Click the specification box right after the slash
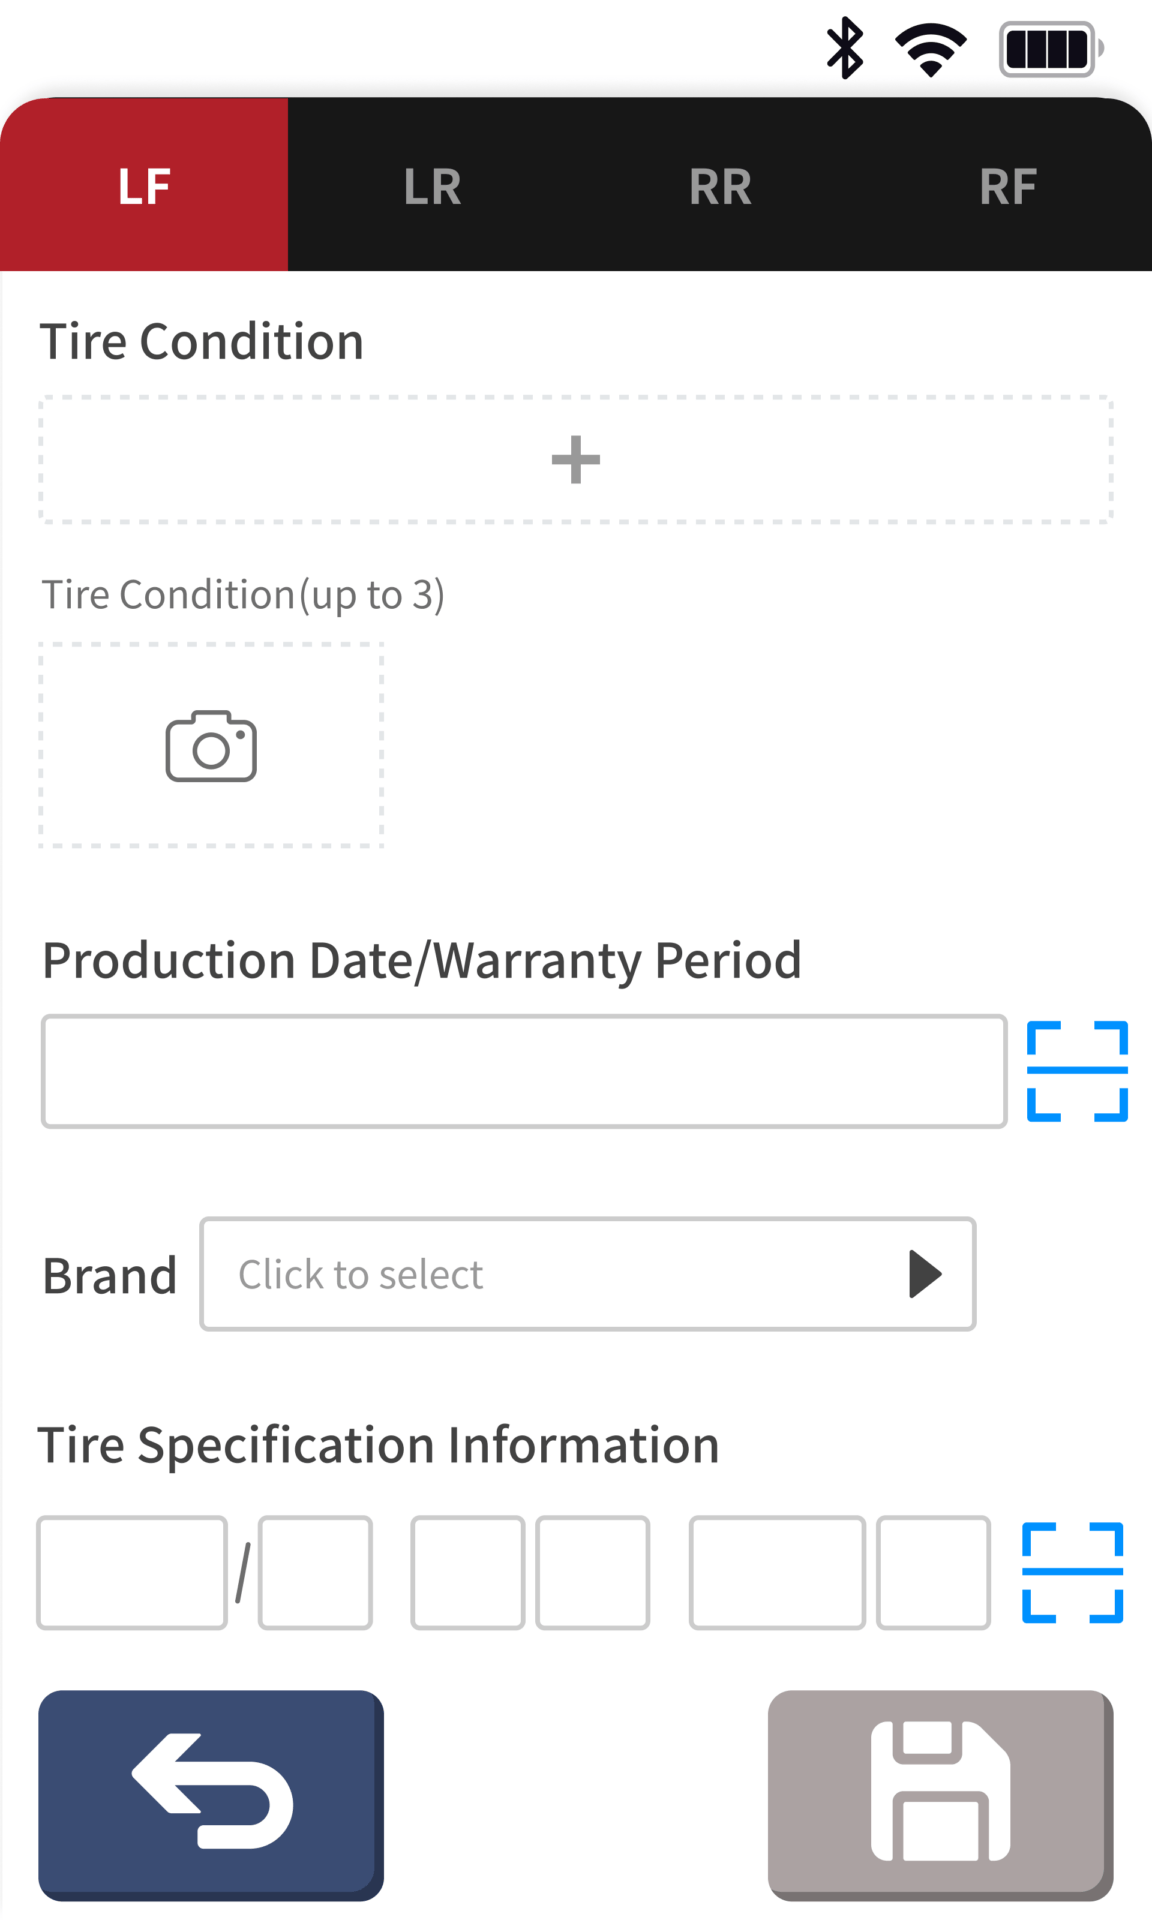This screenshot has height=1920, width=1152. click(315, 1573)
